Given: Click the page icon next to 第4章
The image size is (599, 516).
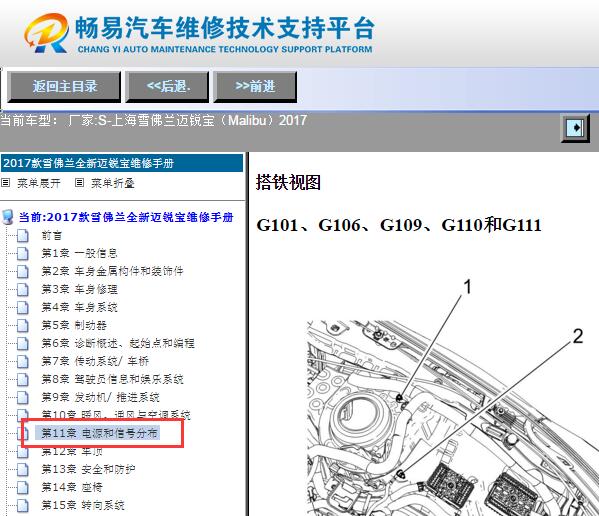Looking at the screenshot, I should pyautogui.click(x=23, y=307).
